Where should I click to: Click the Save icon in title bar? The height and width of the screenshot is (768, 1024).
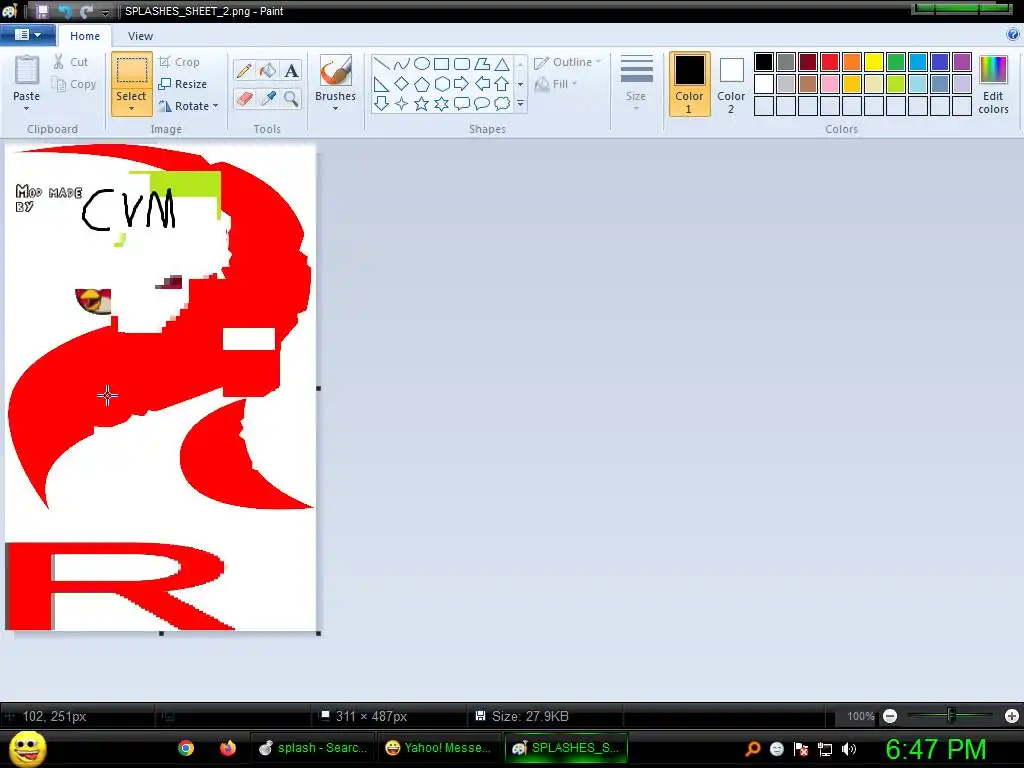(42, 11)
